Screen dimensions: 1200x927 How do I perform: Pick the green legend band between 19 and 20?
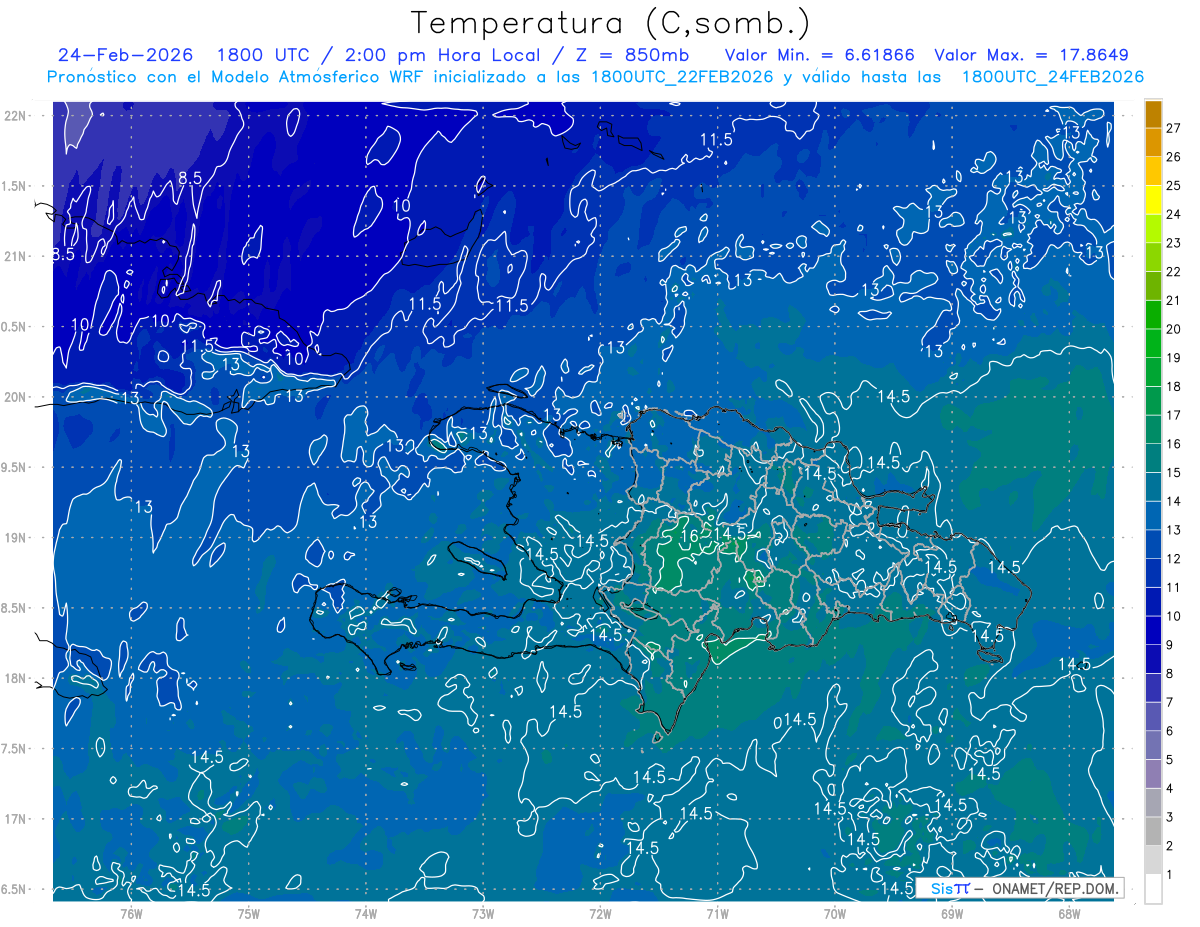coord(1153,343)
